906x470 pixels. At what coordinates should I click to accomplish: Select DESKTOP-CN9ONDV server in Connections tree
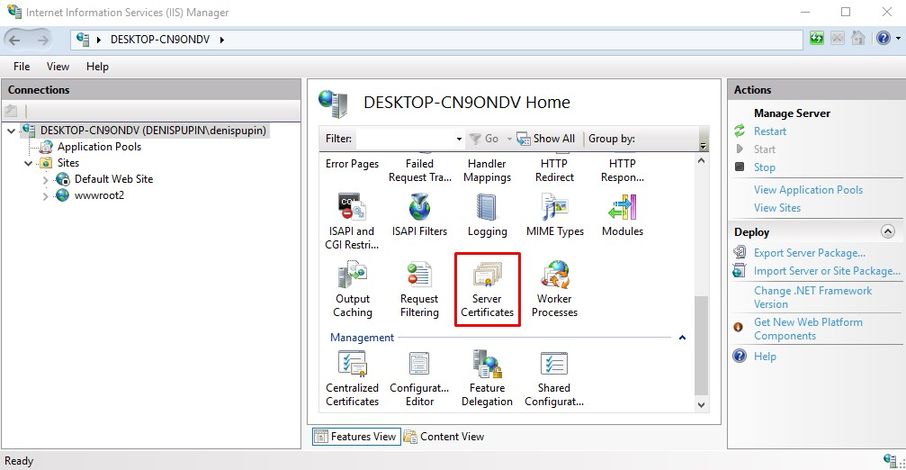(144, 131)
